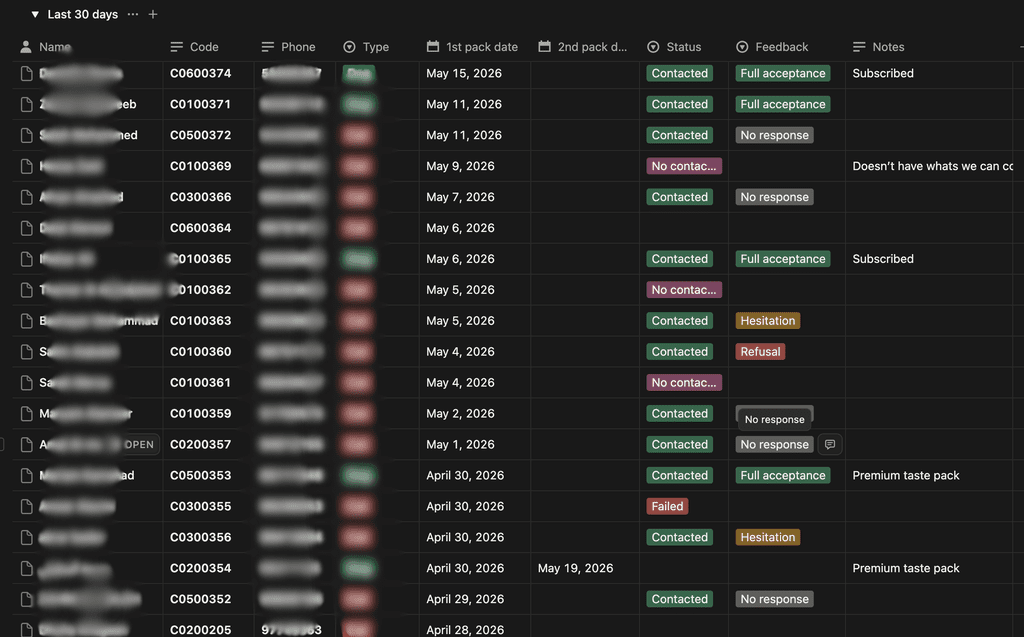The image size is (1024, 637).
Task: Click Subscribed note in row C0100365
Action: point(883,259)
